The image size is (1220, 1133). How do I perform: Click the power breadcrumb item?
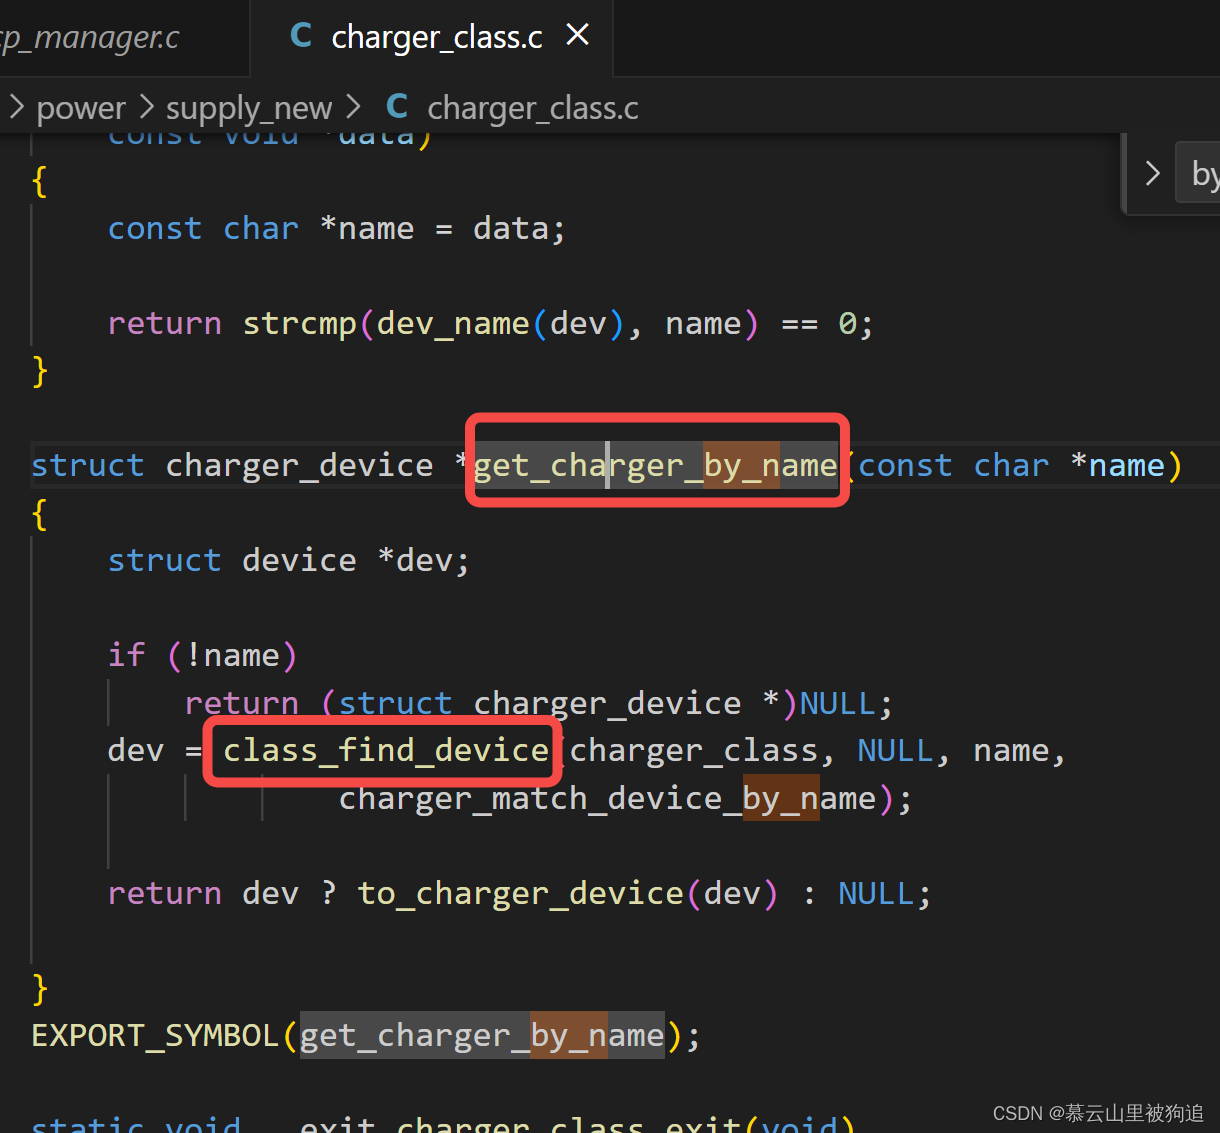pos(80,105)
